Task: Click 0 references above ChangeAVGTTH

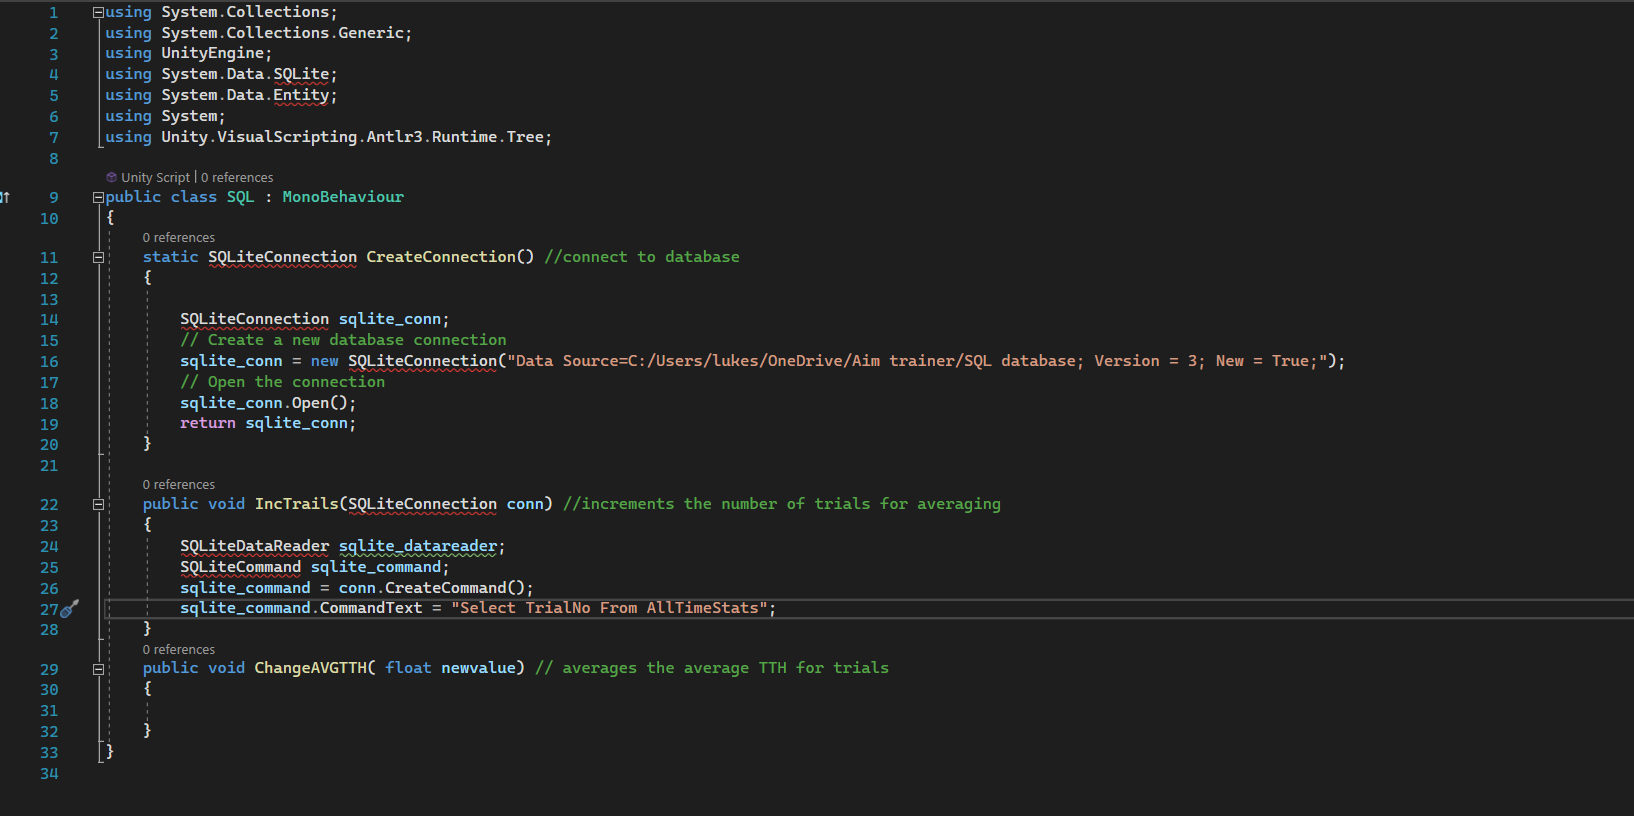Action: point(178,649)
